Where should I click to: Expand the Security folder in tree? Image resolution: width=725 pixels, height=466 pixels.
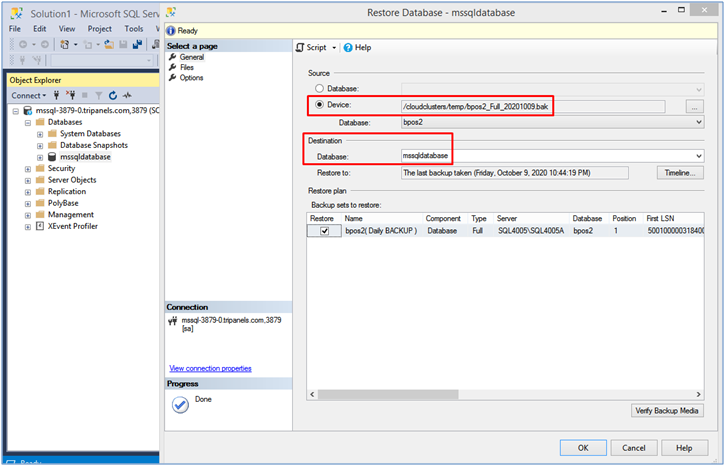pyautogui.click(x=27, y=169)
